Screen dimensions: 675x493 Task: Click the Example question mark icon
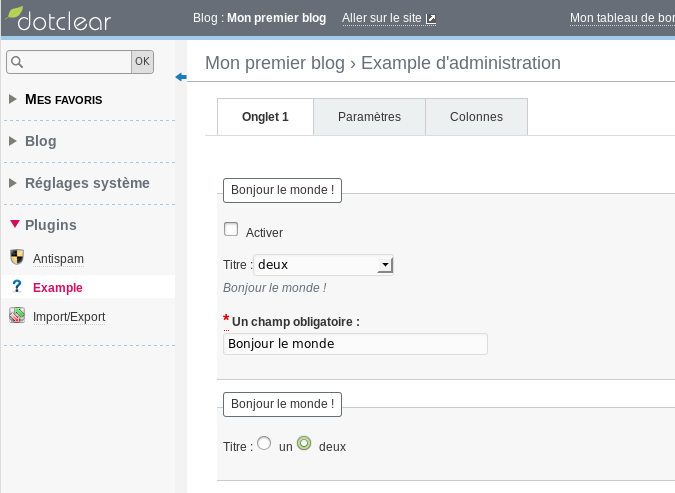(16, 287)
